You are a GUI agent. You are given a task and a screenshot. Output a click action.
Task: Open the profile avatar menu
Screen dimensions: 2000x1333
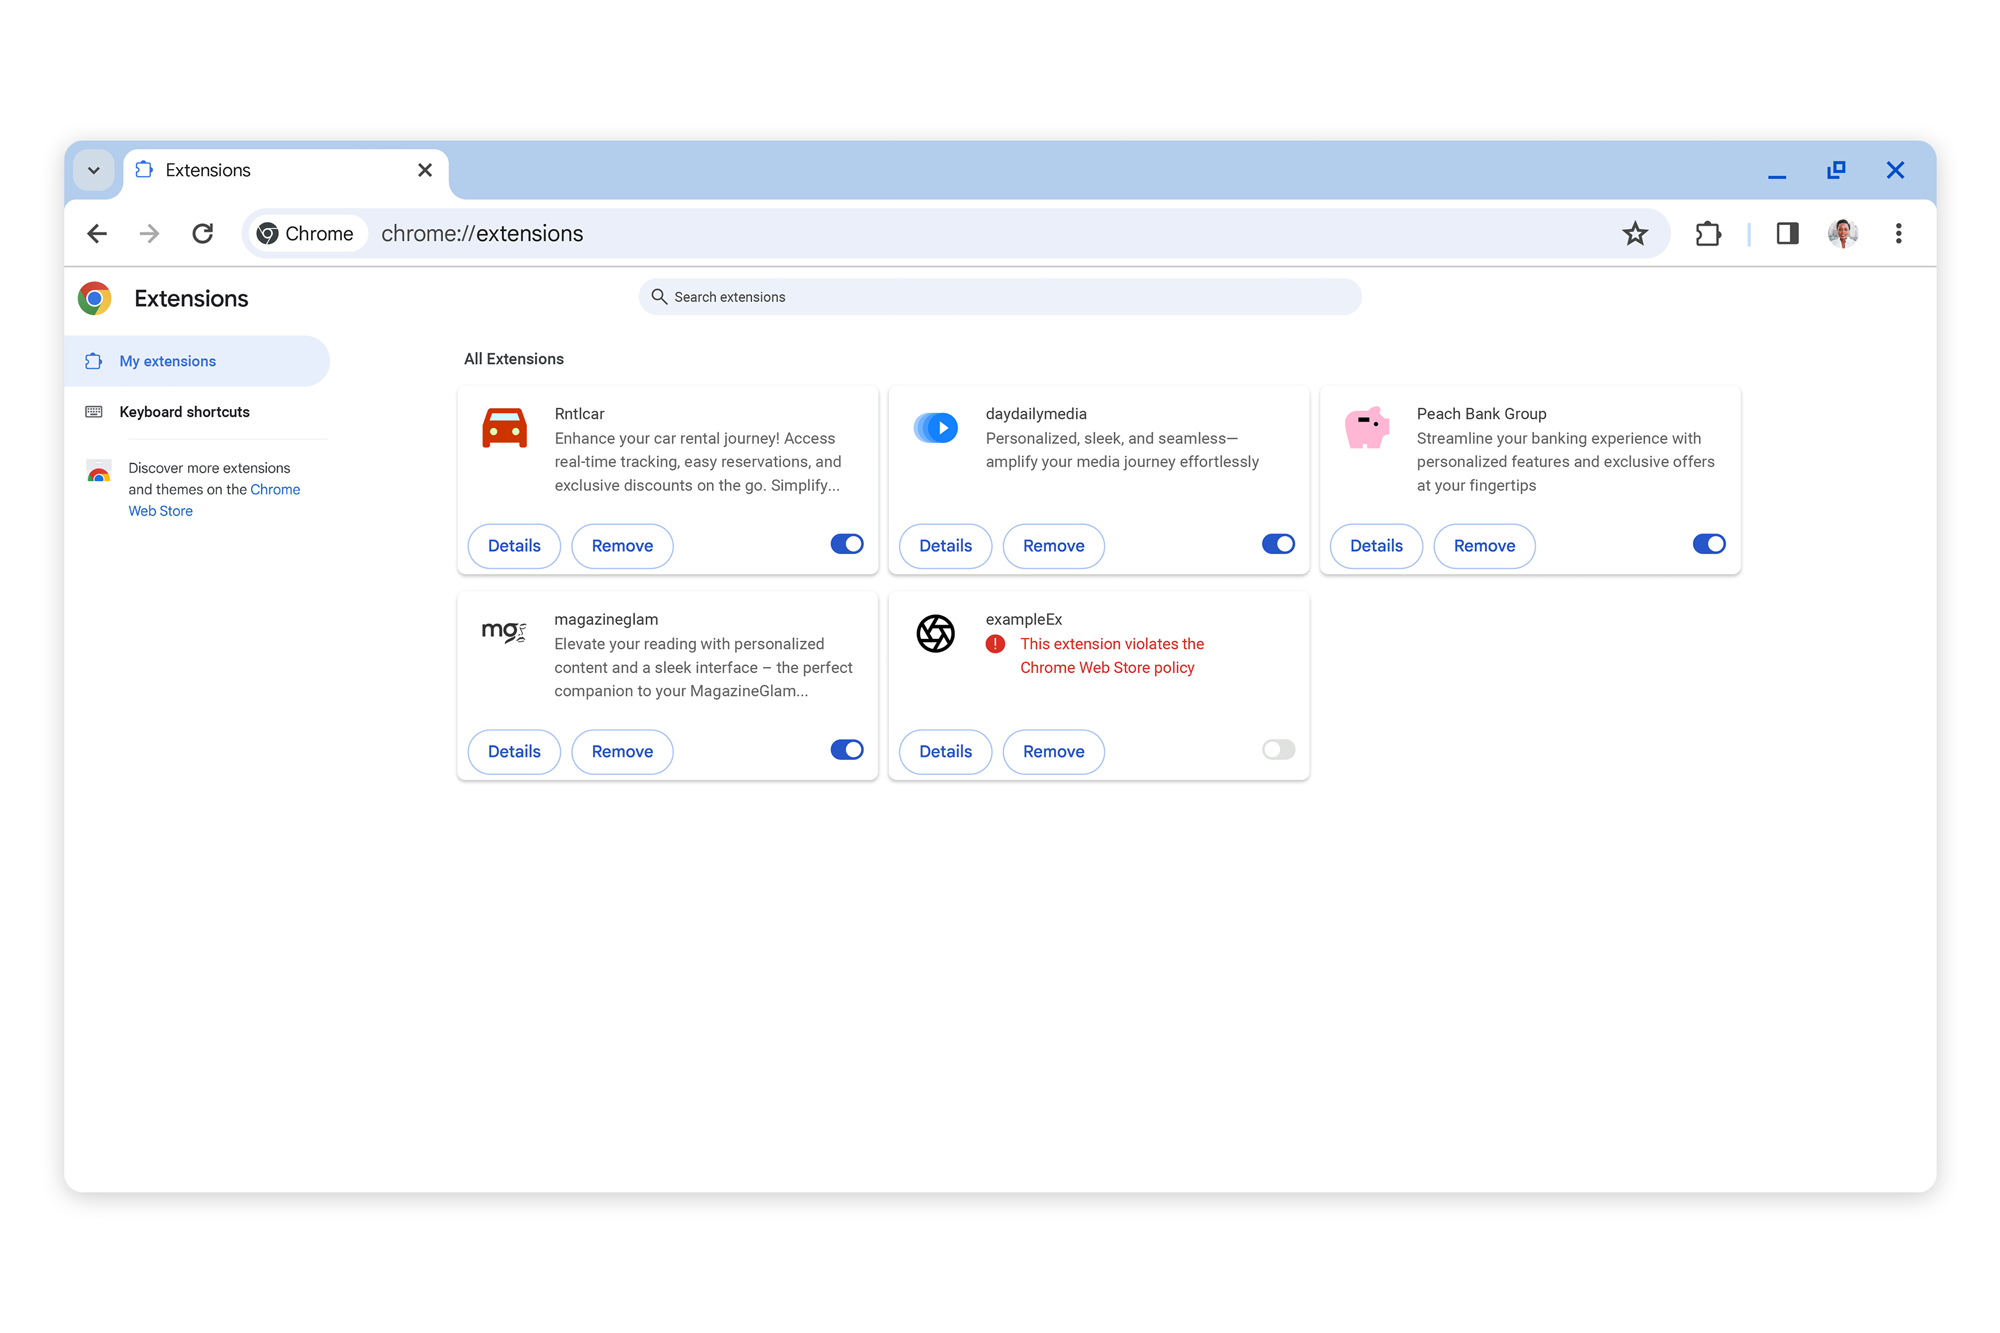click(x=1843, y=233)
